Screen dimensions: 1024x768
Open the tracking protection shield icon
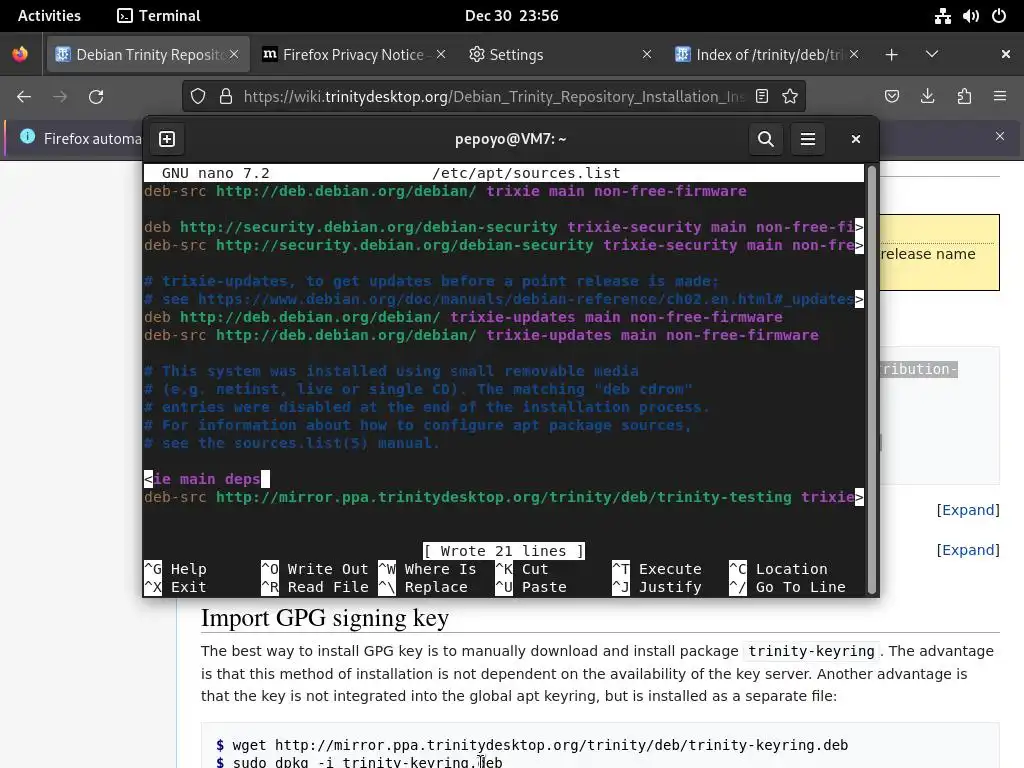pyautogui.click(x=198, y=97)
